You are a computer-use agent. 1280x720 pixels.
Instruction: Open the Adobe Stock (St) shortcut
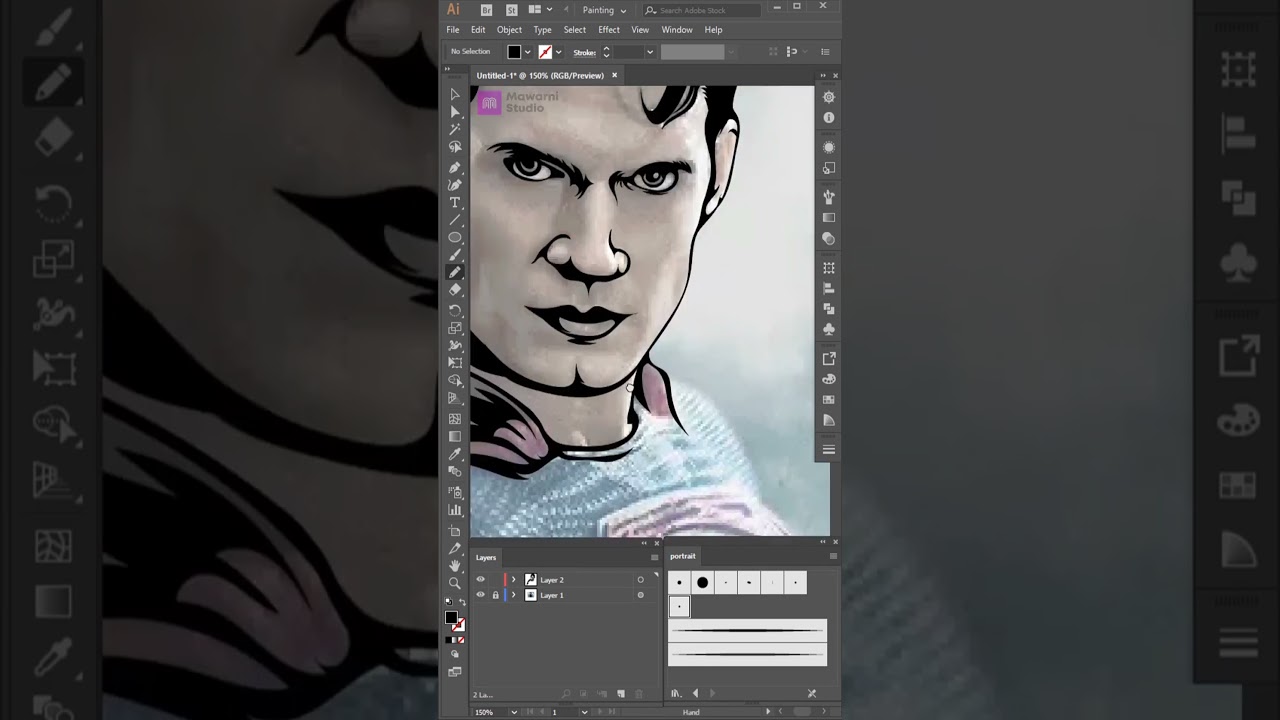(x=511, y=10)
